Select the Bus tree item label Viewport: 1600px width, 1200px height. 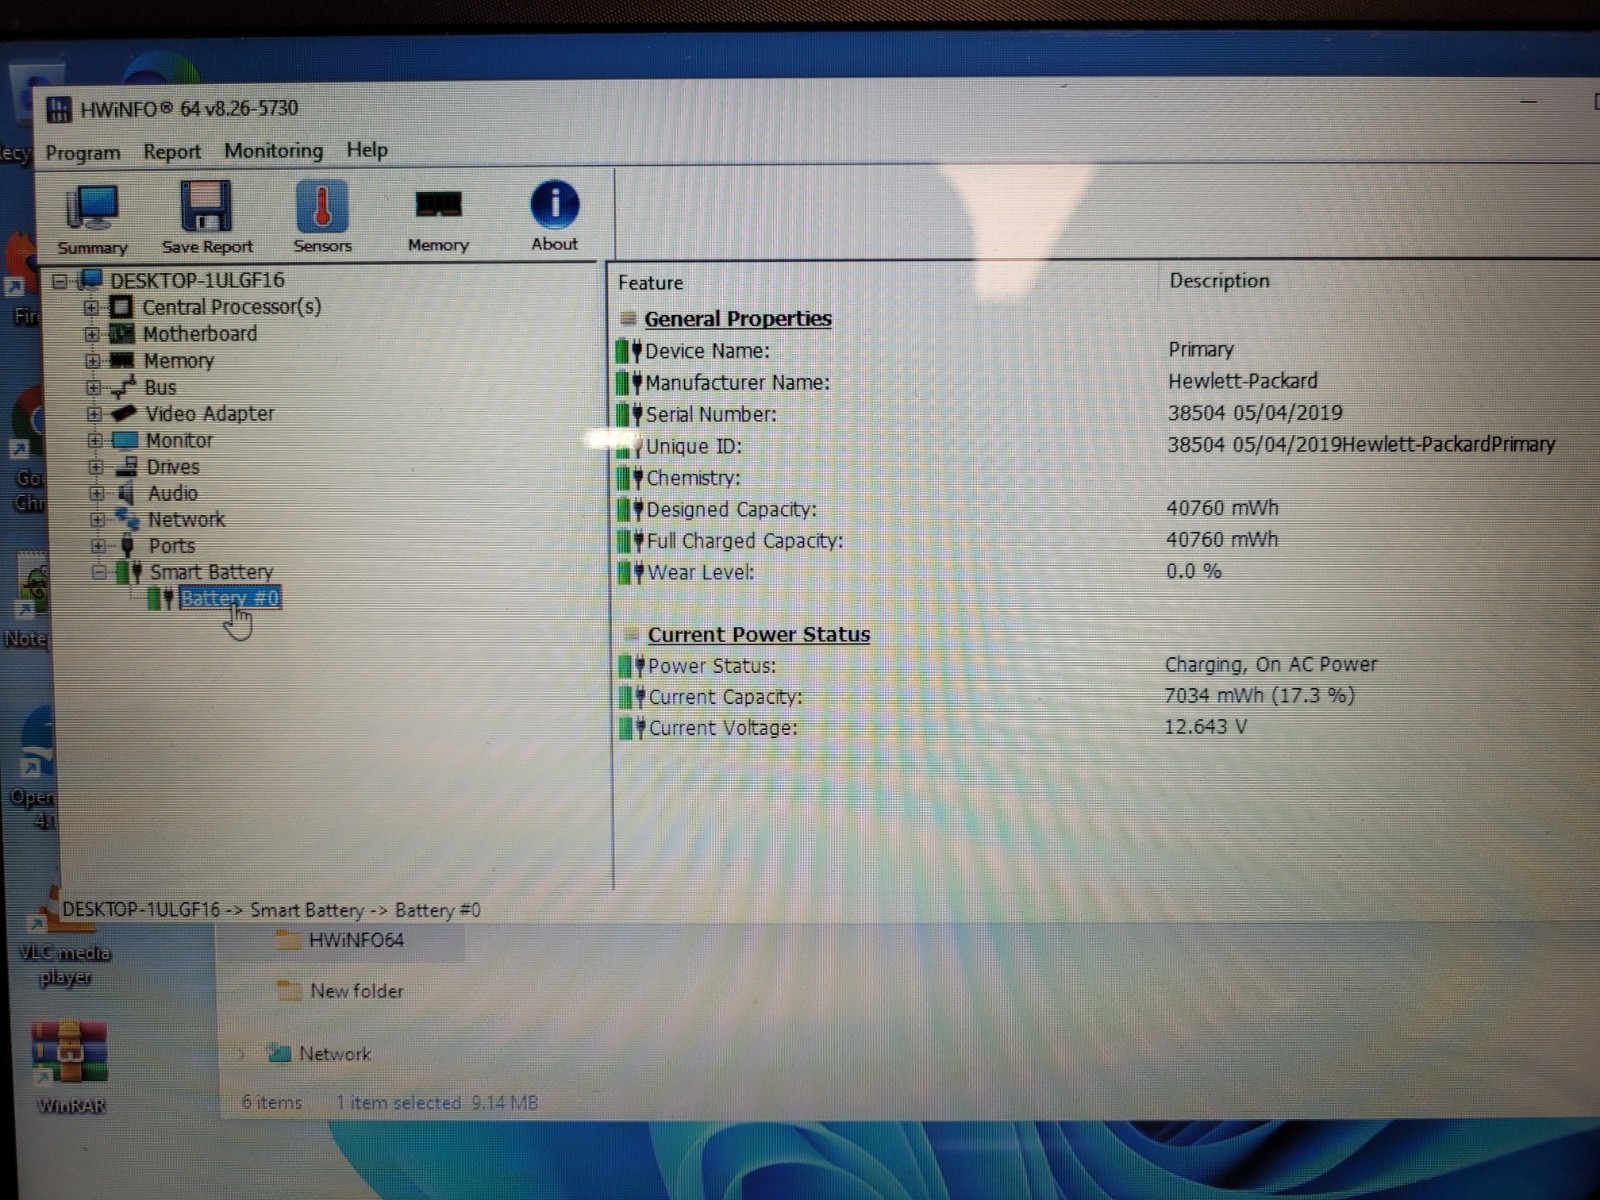[160, 387]
